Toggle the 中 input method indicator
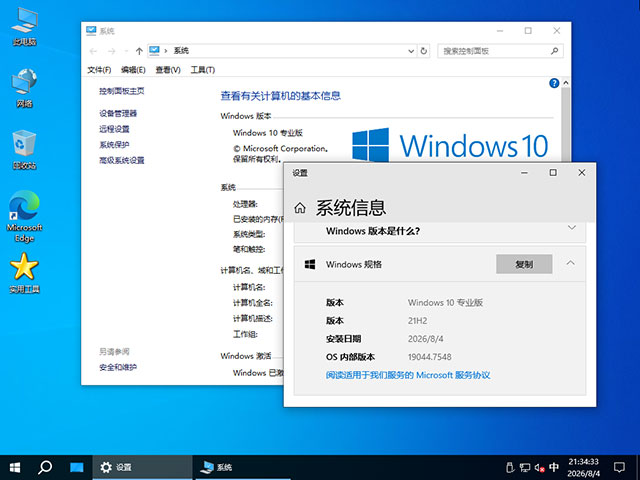This screenshot has height=480, width=640. [x=554, y=467]
